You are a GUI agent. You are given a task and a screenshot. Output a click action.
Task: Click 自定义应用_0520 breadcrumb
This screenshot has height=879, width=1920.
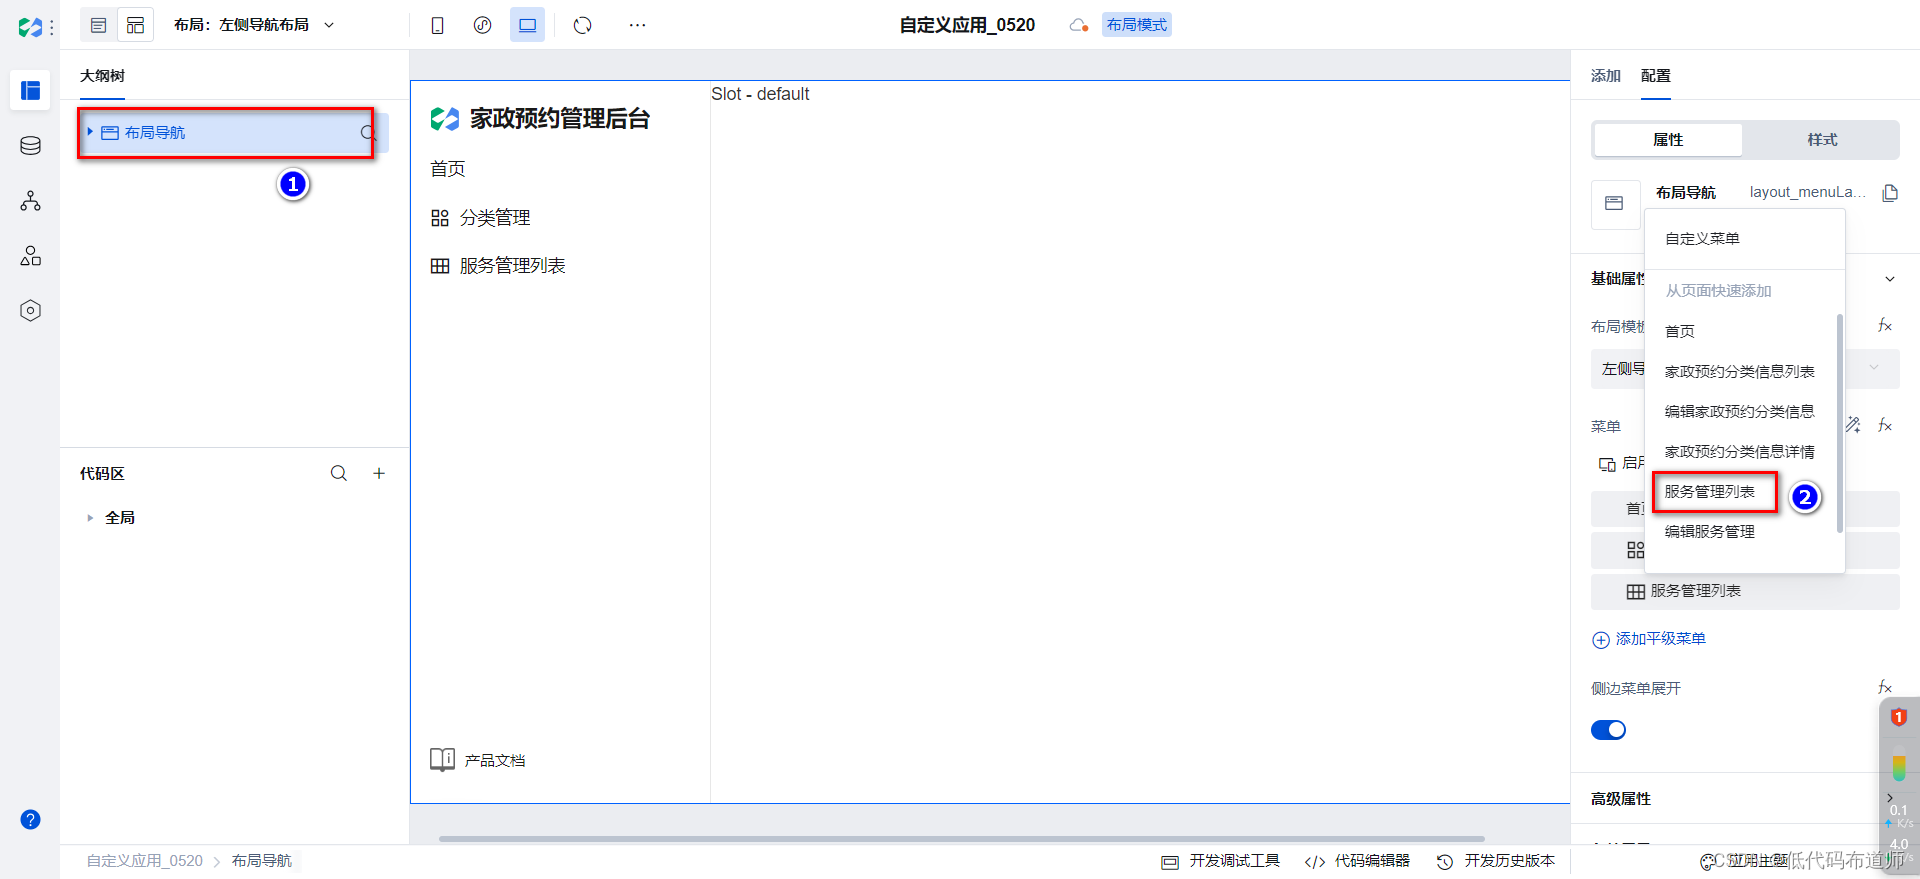coord(145,861)
